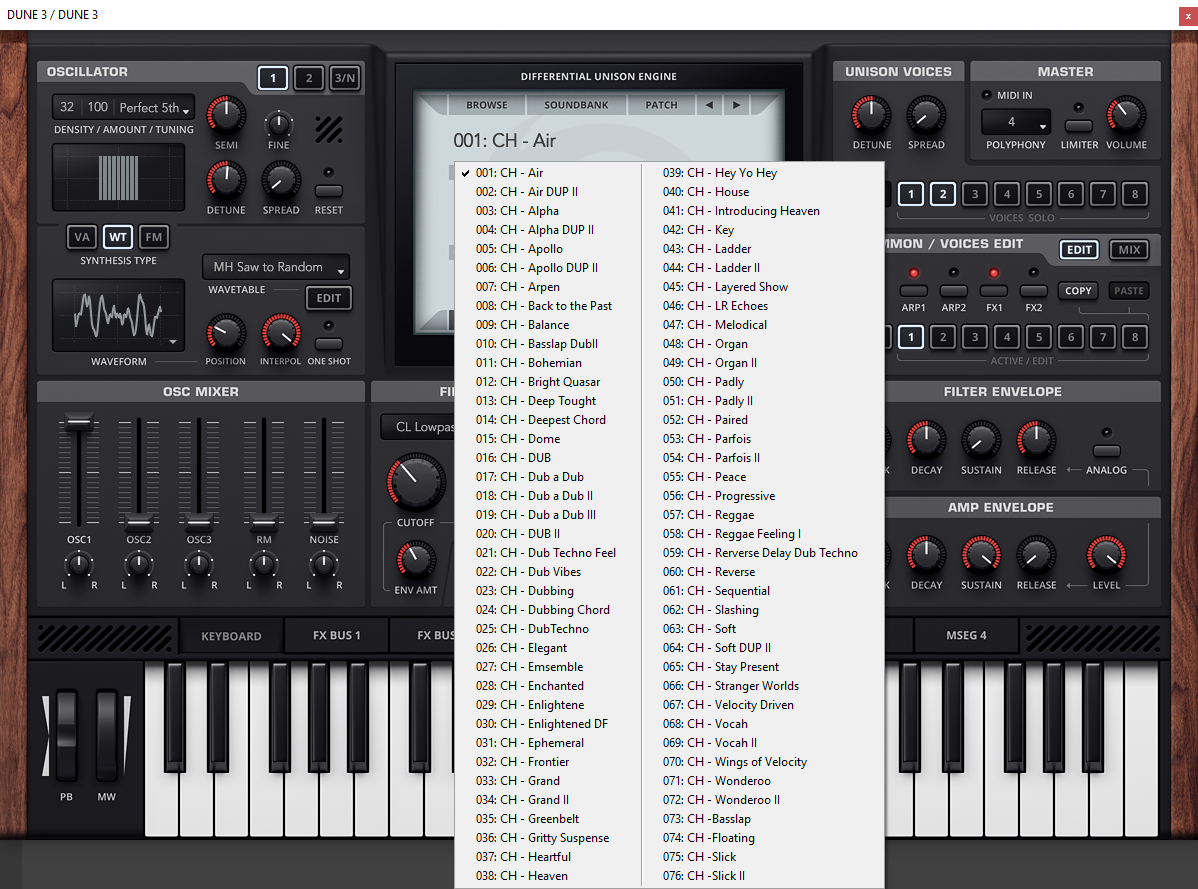Click the oscillator SPREAD knob

pos(281,181)
